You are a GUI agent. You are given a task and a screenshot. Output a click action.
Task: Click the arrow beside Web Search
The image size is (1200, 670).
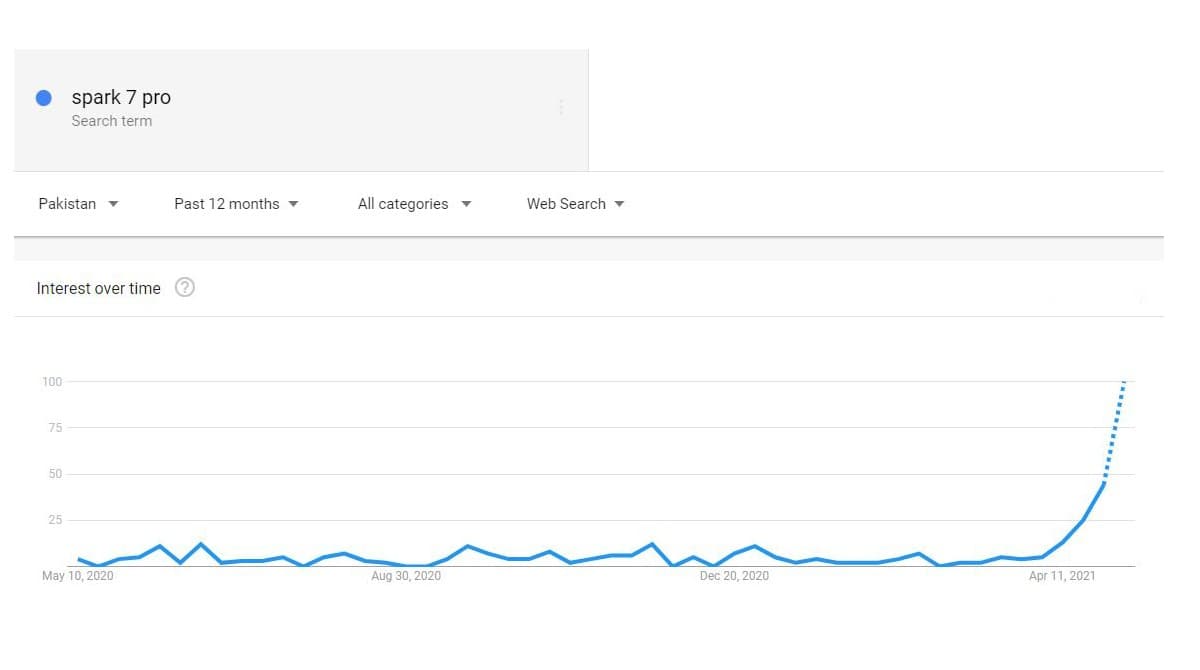pos(619,204)
